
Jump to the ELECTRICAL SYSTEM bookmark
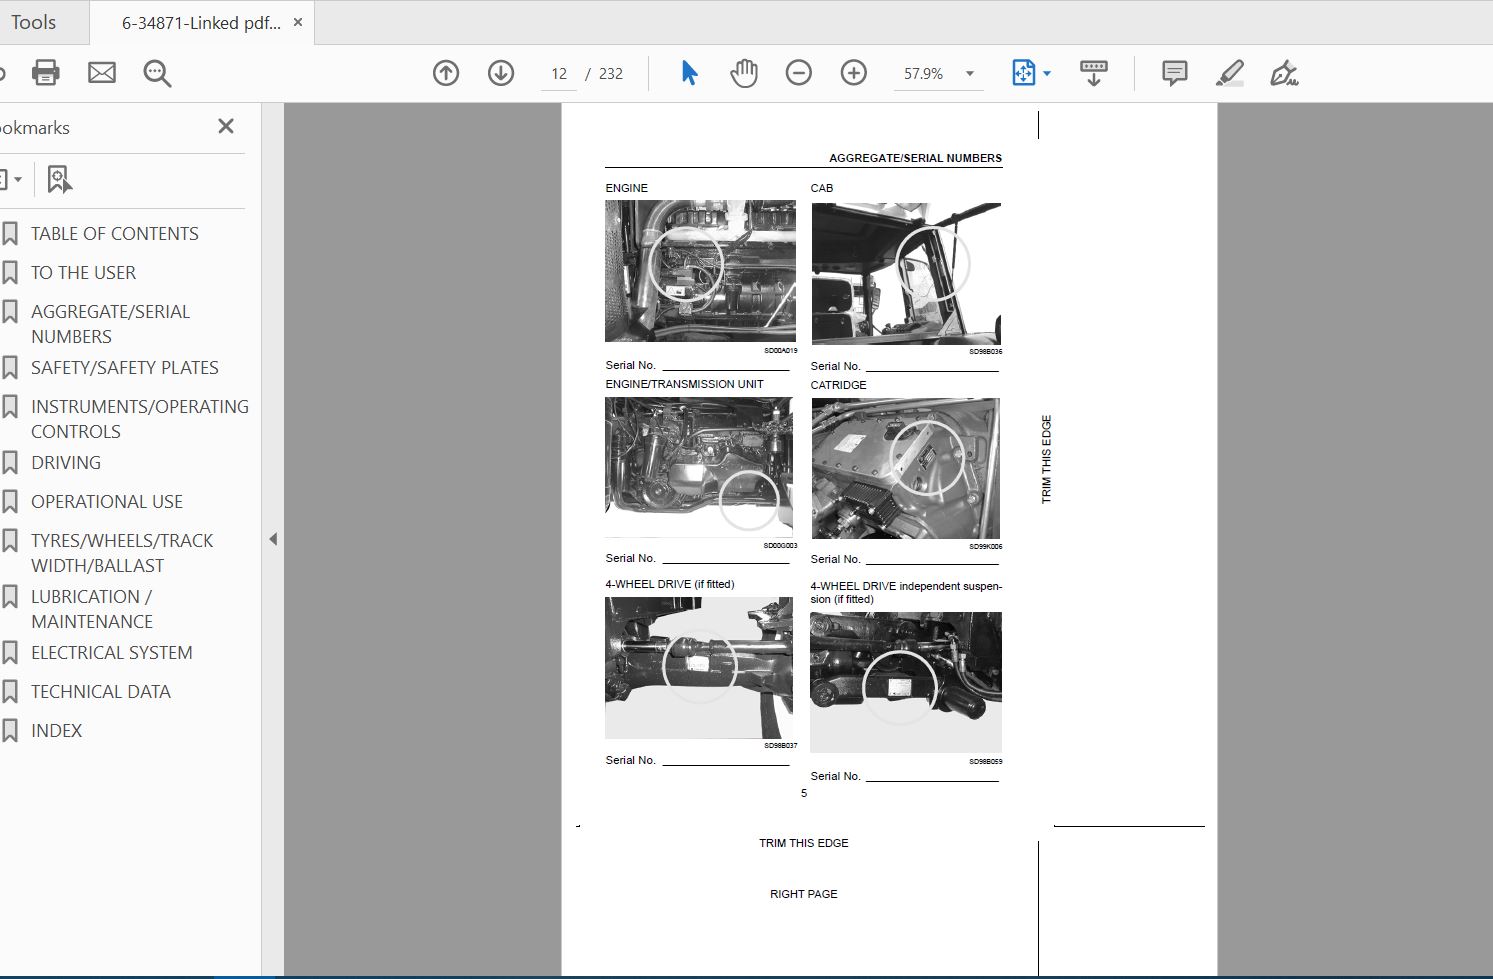coord(111,652)
